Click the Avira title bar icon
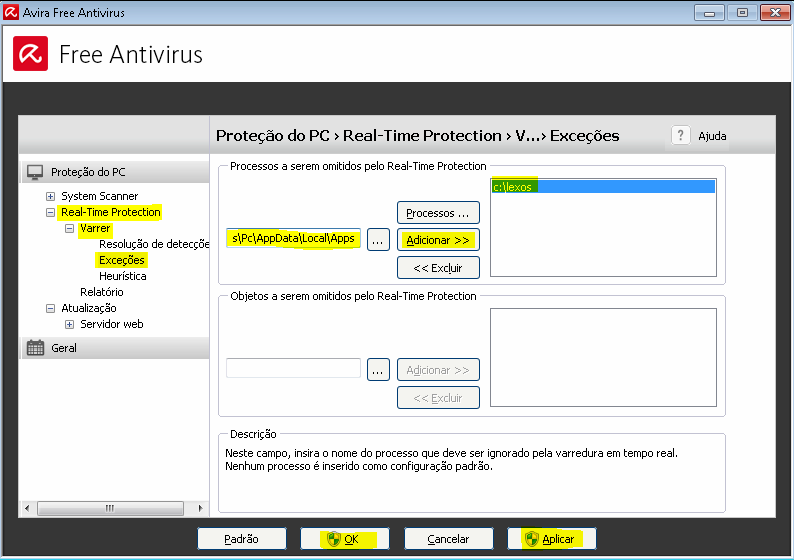794x560 pixels. [x=11, y=12]
